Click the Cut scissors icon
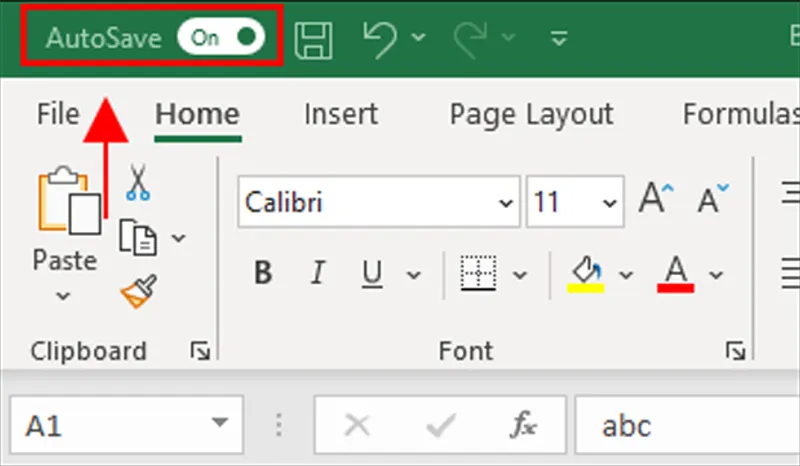800x466 pixels. 137,183
